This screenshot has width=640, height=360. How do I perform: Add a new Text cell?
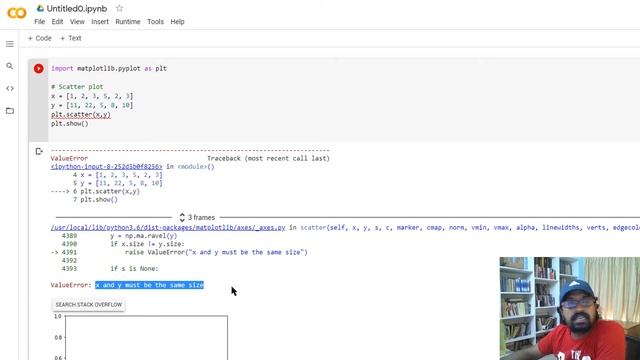tap(71, 38)
